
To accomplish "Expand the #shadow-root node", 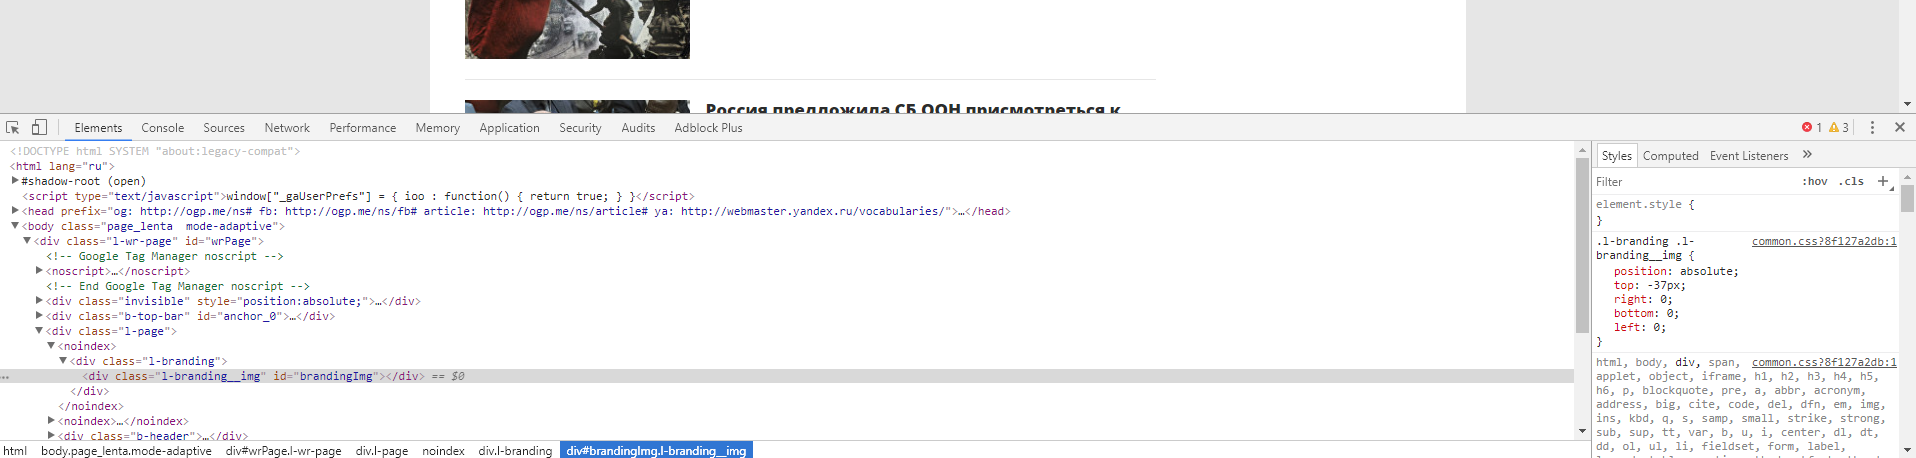I will [15, 181].
